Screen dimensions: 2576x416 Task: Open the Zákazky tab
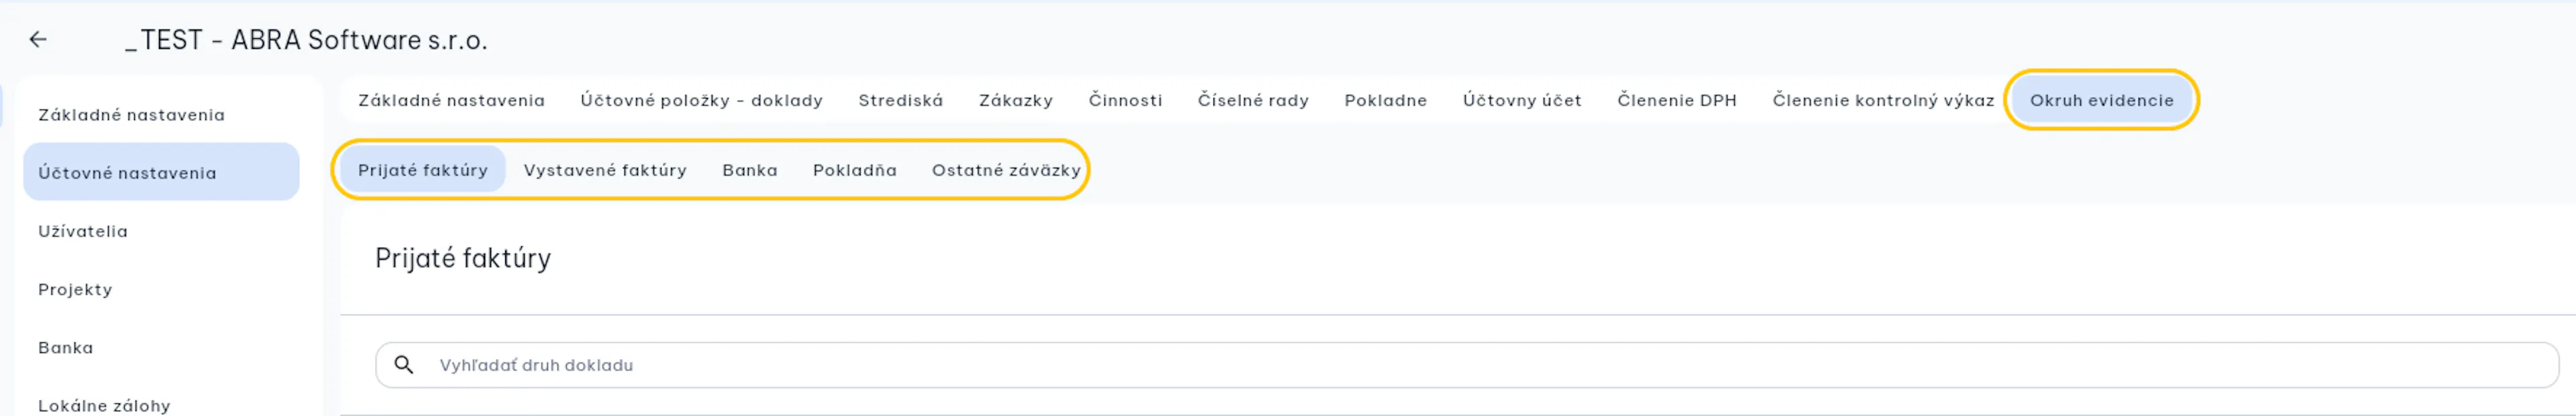pos(1015,100)
